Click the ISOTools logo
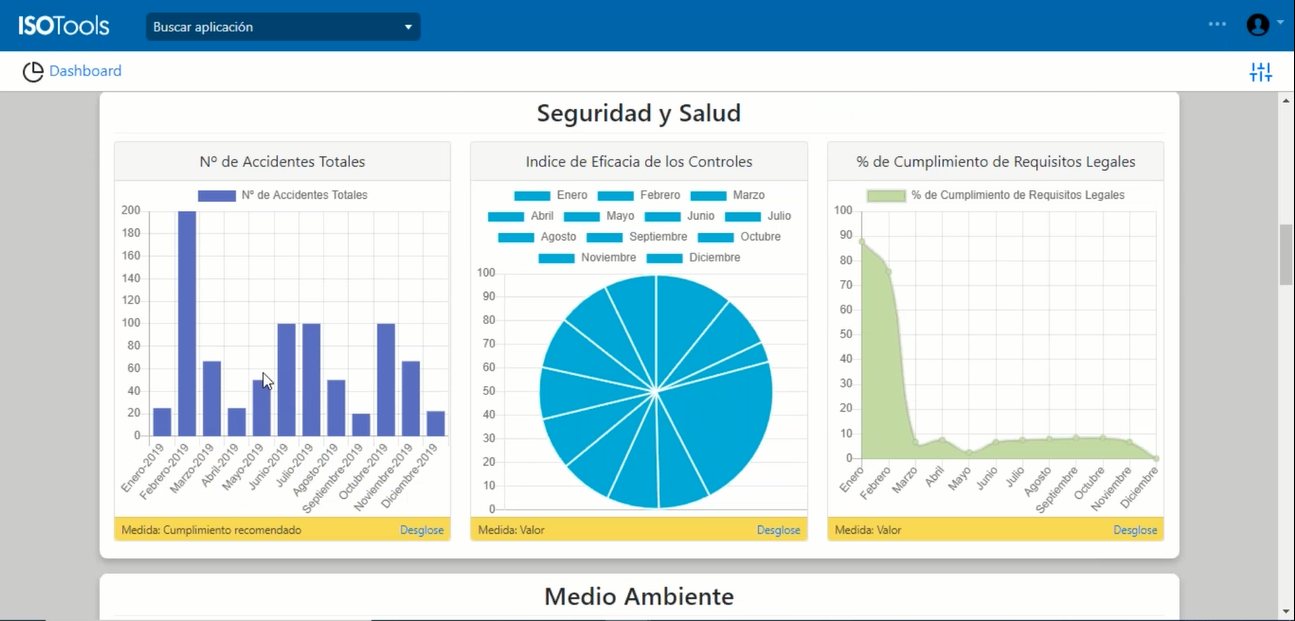Screen dimensions: 1295x621 coord(64,26)
